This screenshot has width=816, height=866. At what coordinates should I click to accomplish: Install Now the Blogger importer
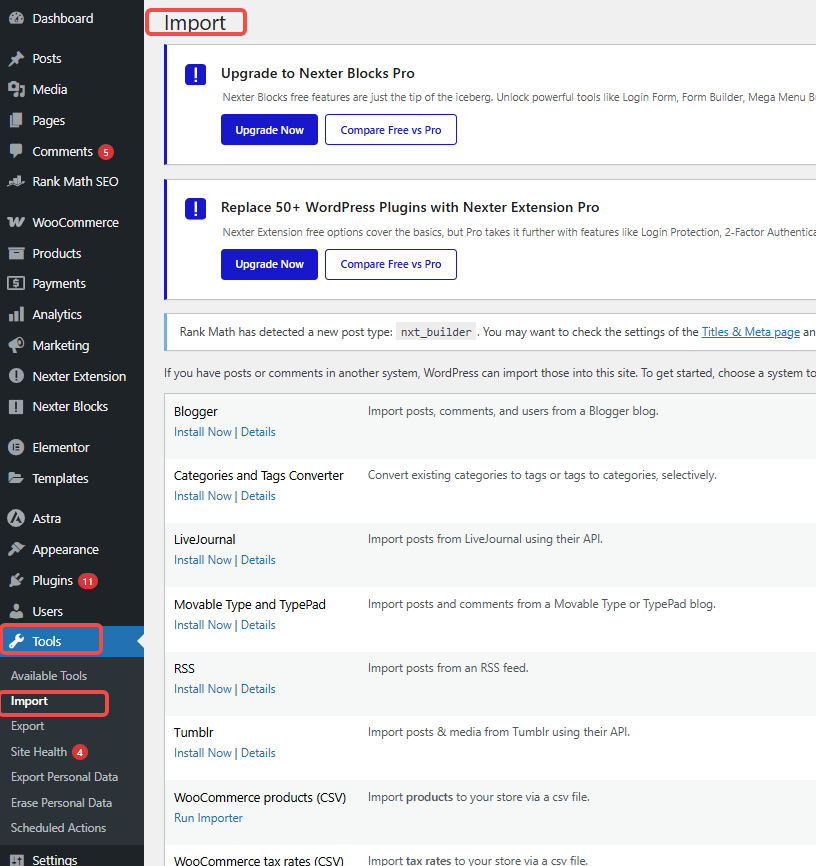click(x=203, y=431)
